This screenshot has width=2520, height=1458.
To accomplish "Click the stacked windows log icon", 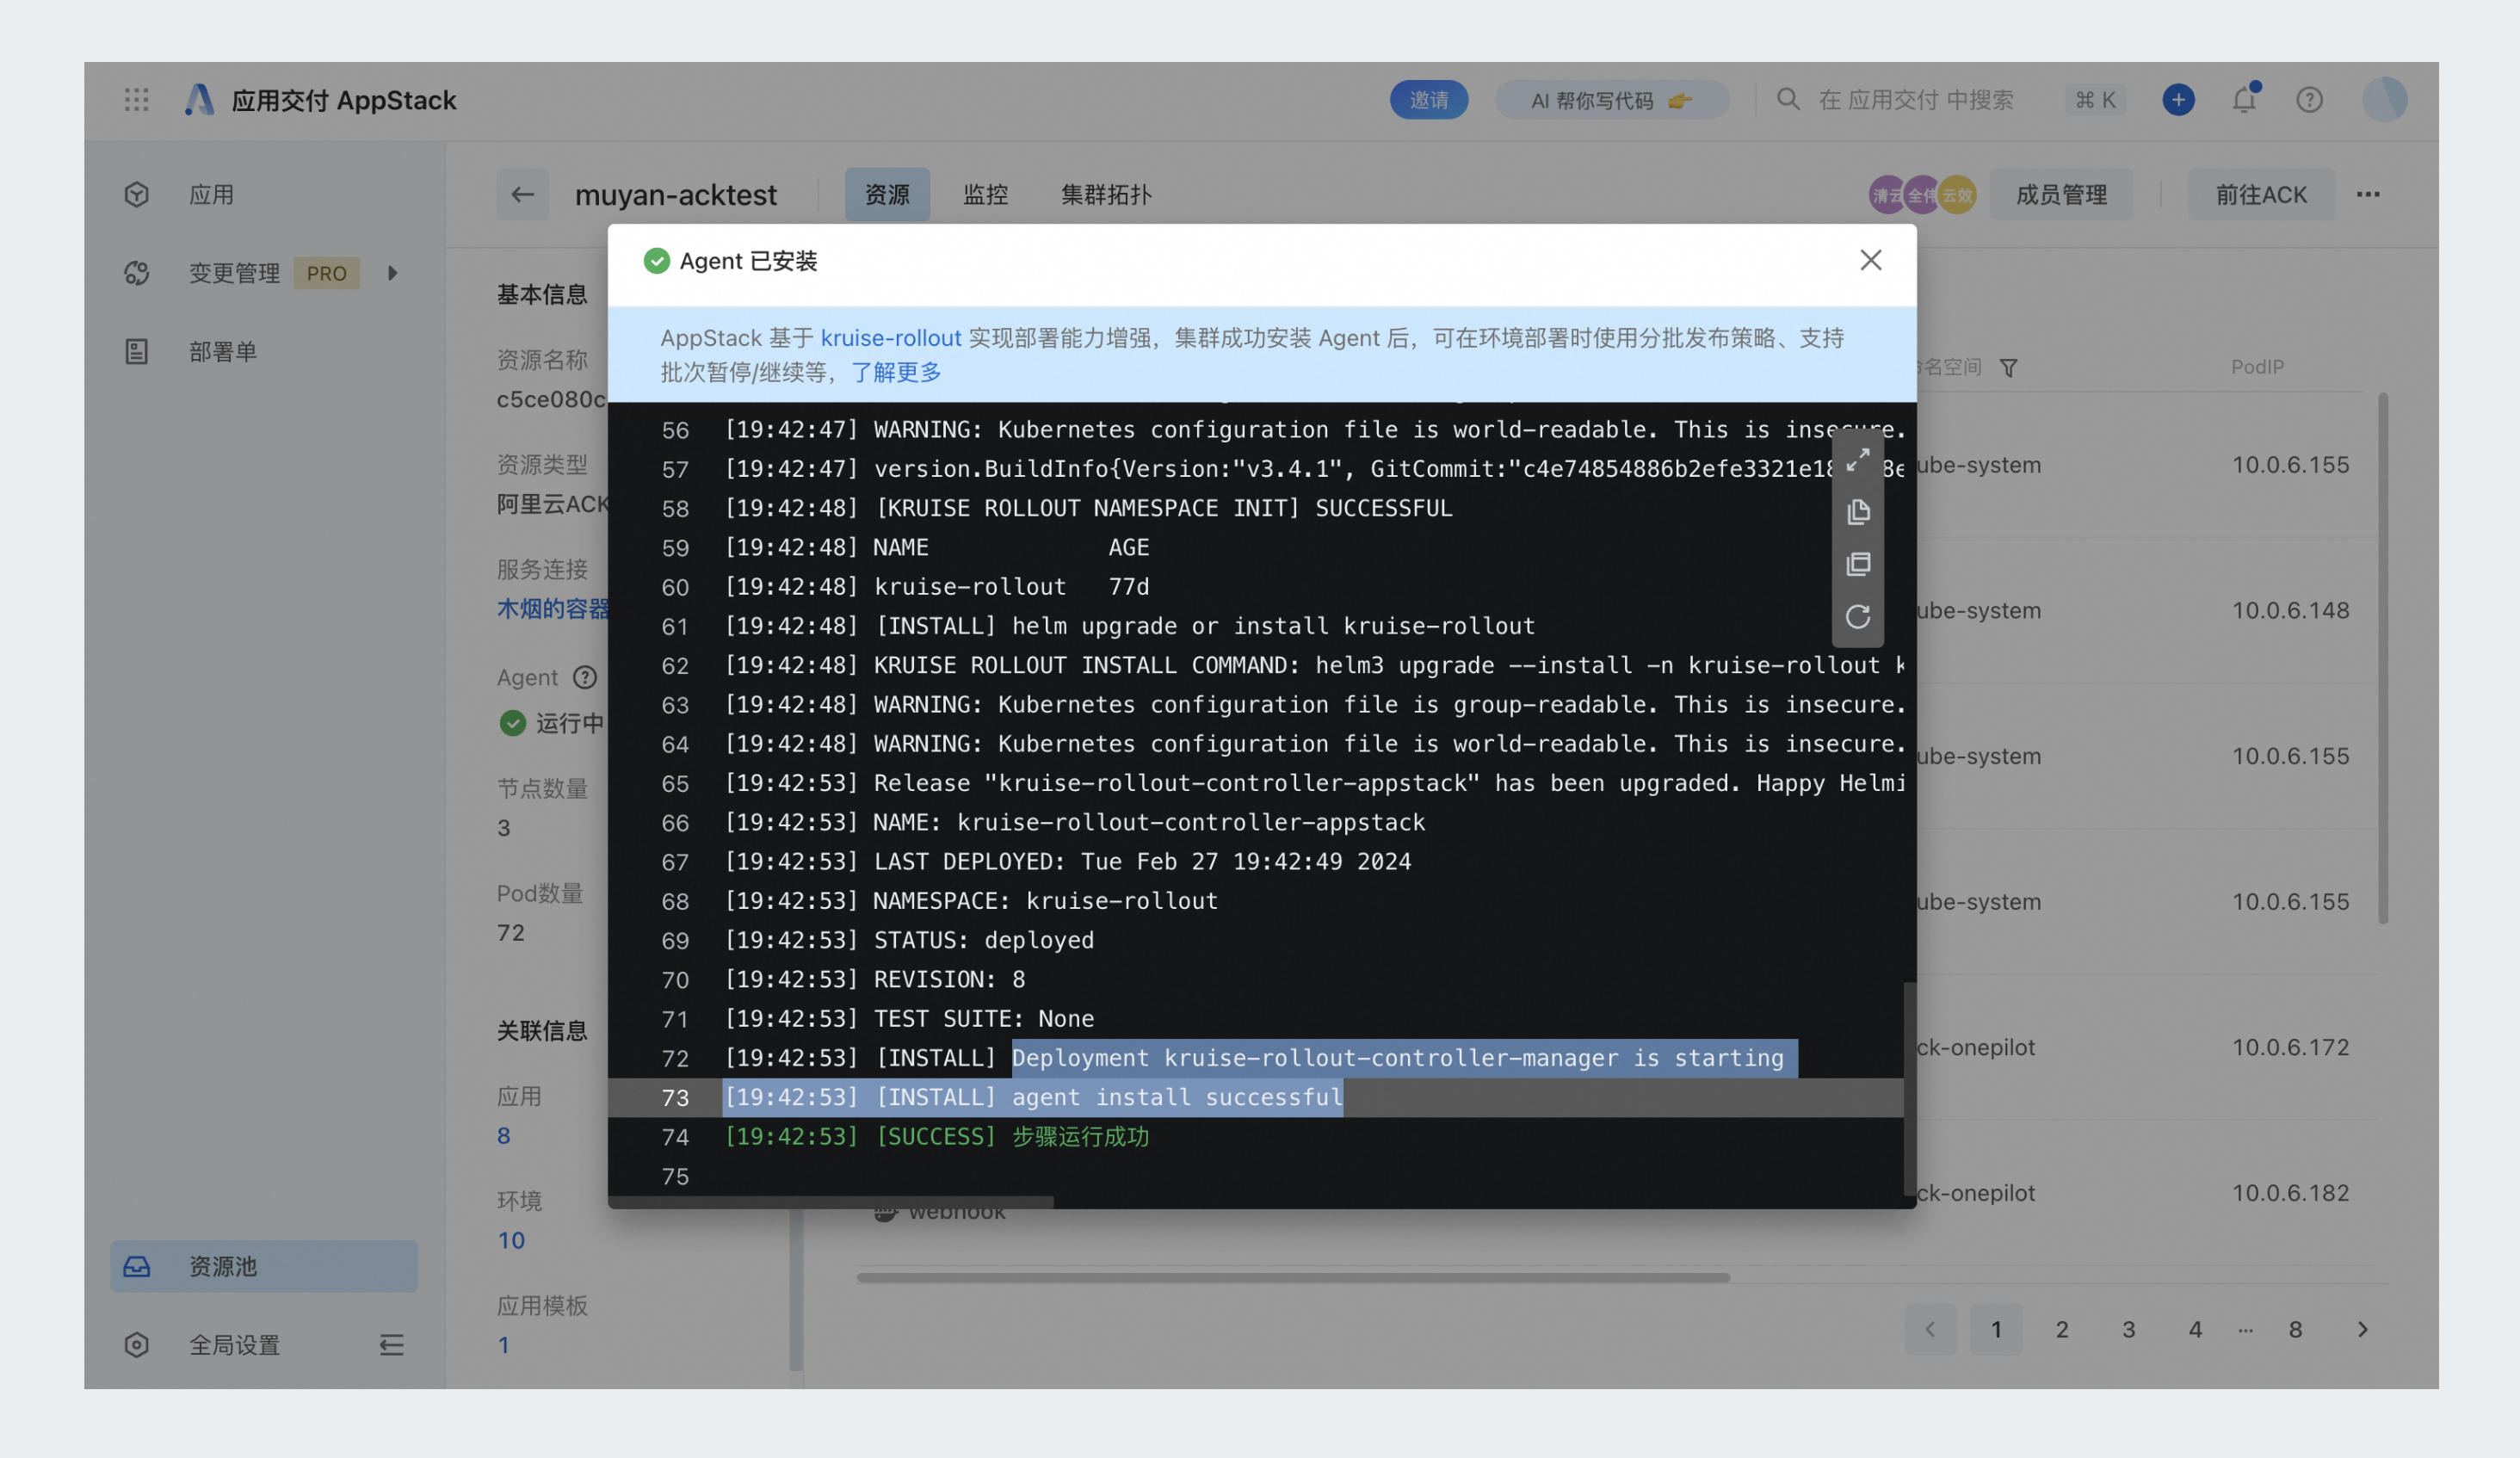I will [1858, 564].
